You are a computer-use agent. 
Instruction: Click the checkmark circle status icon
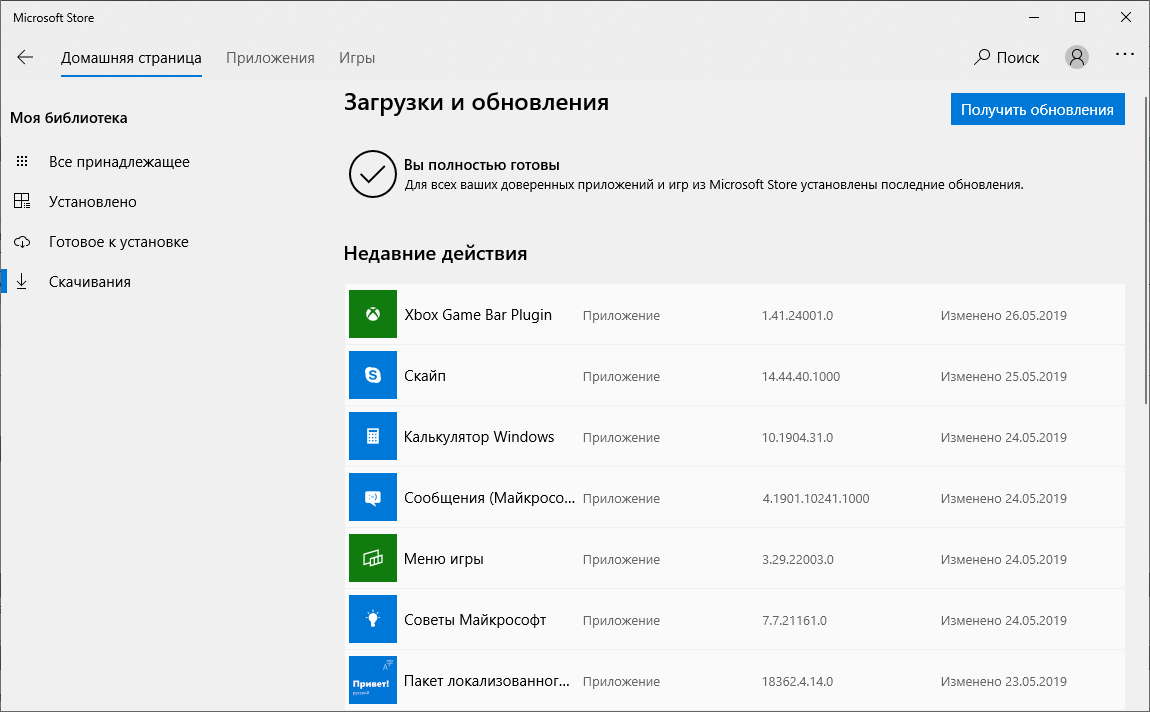pos(373,174)
